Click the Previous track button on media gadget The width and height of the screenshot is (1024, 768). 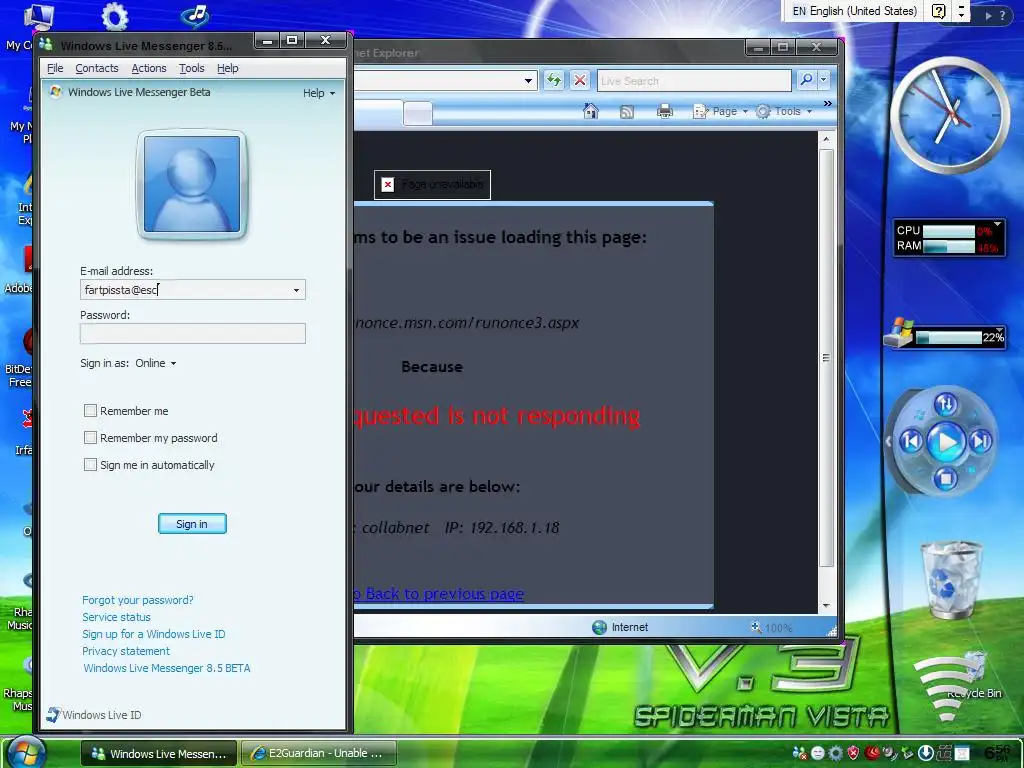912,442
